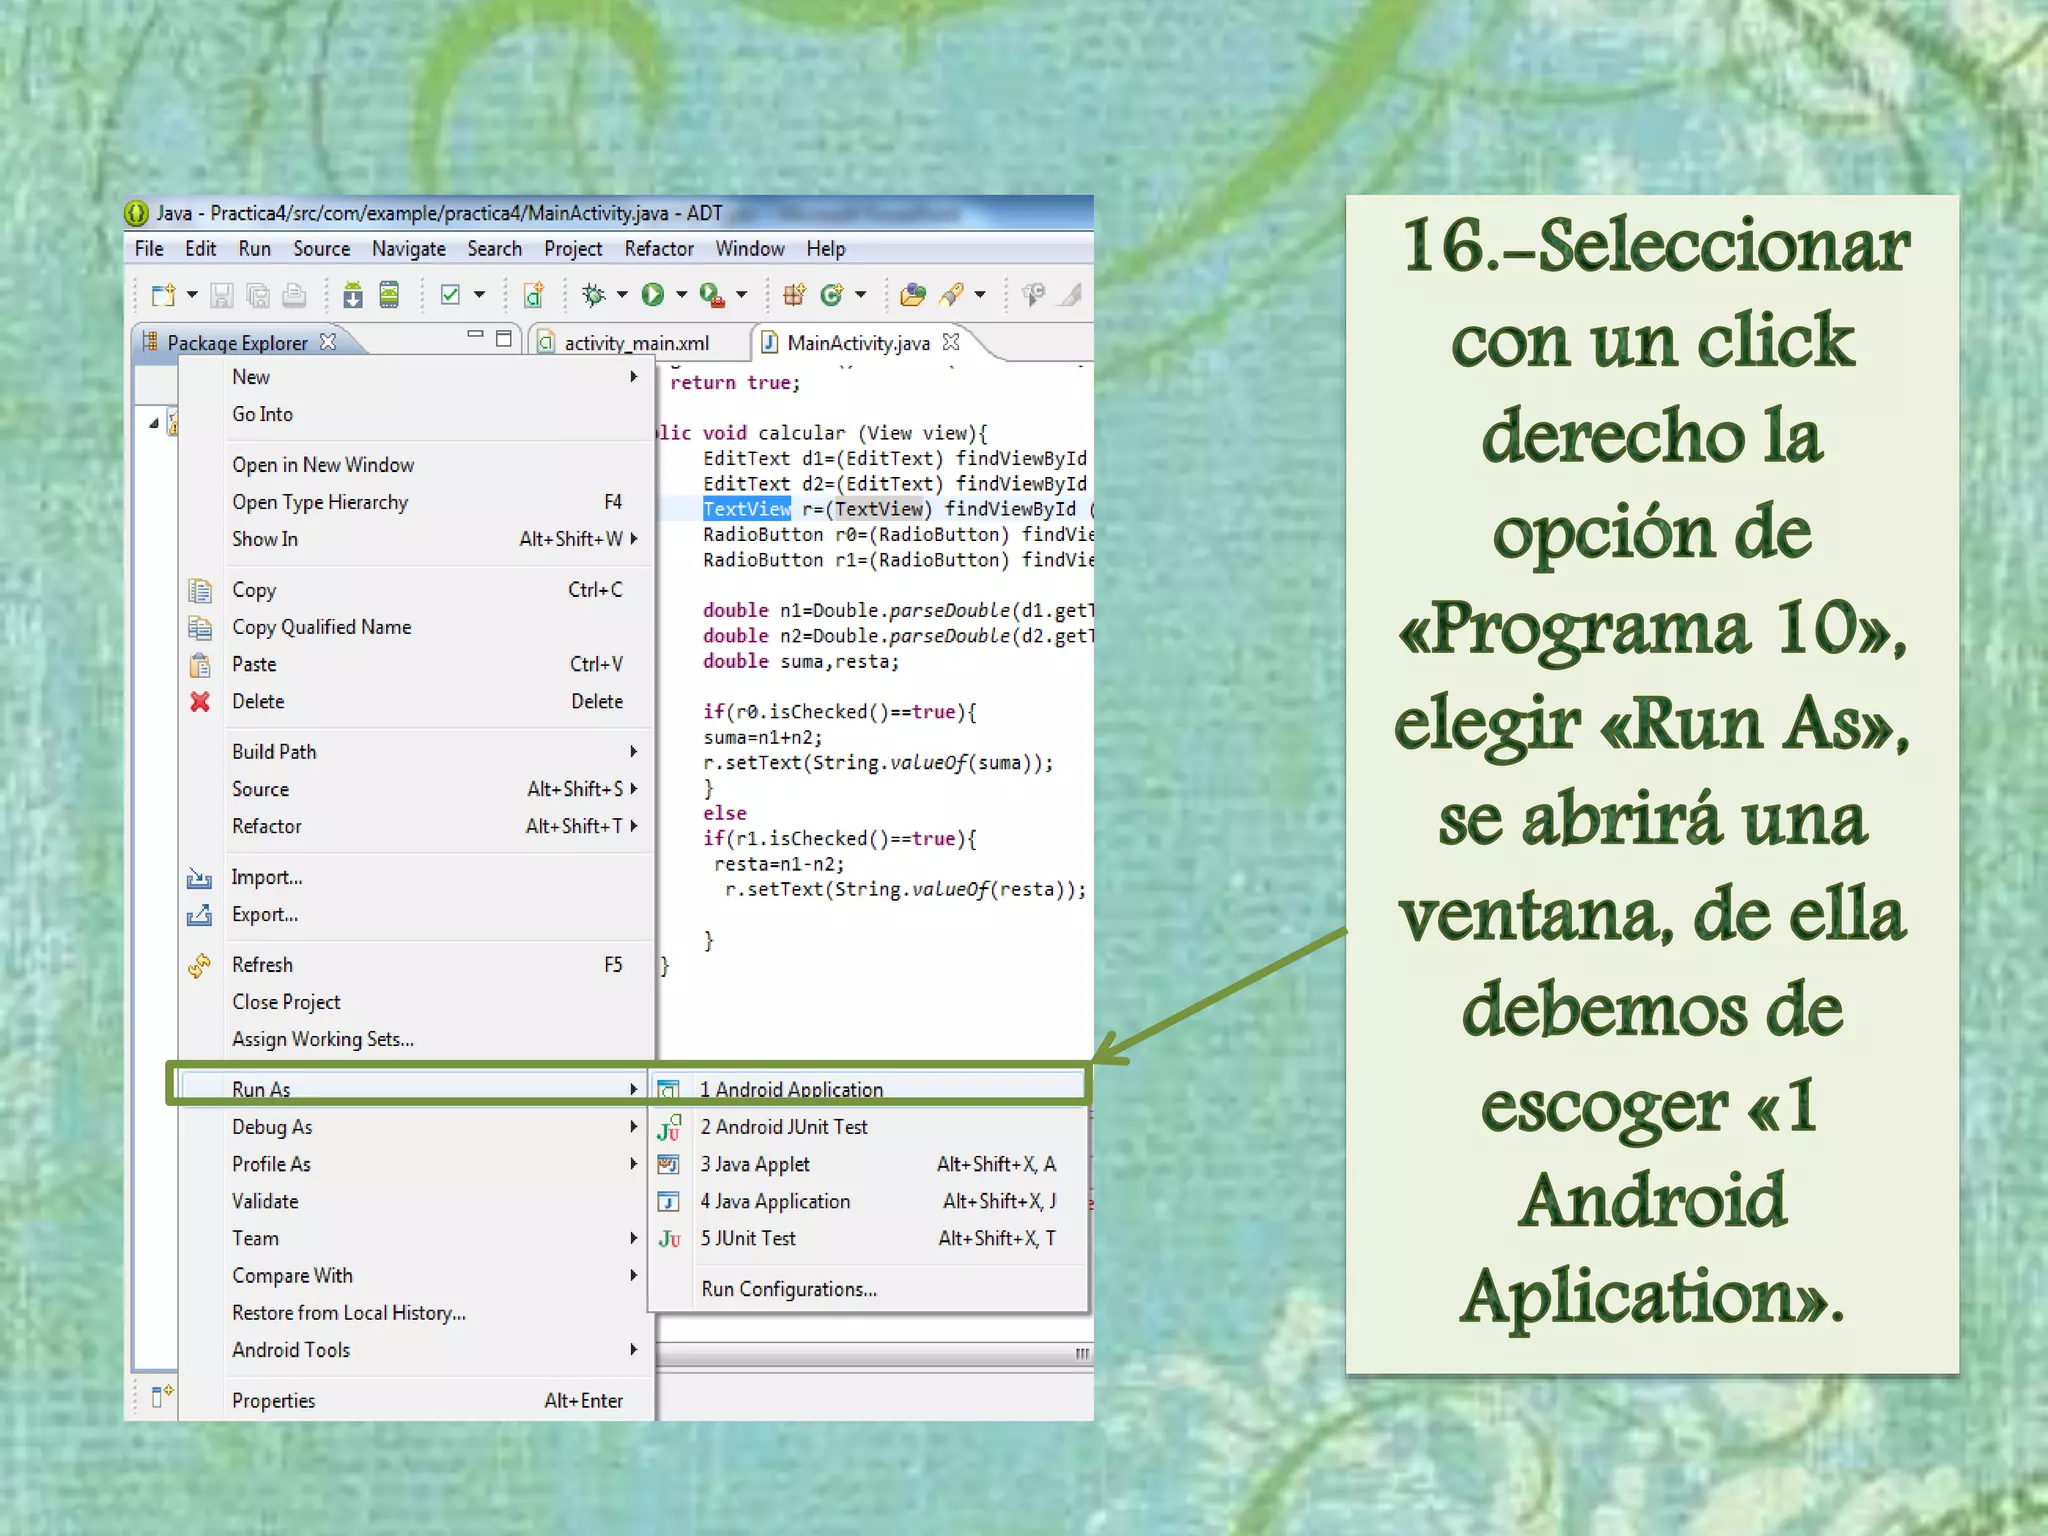The width and height of the screenshot is (2048, 1536).
Task: Collapse the project tree node arrow
Action: (154, 424)
